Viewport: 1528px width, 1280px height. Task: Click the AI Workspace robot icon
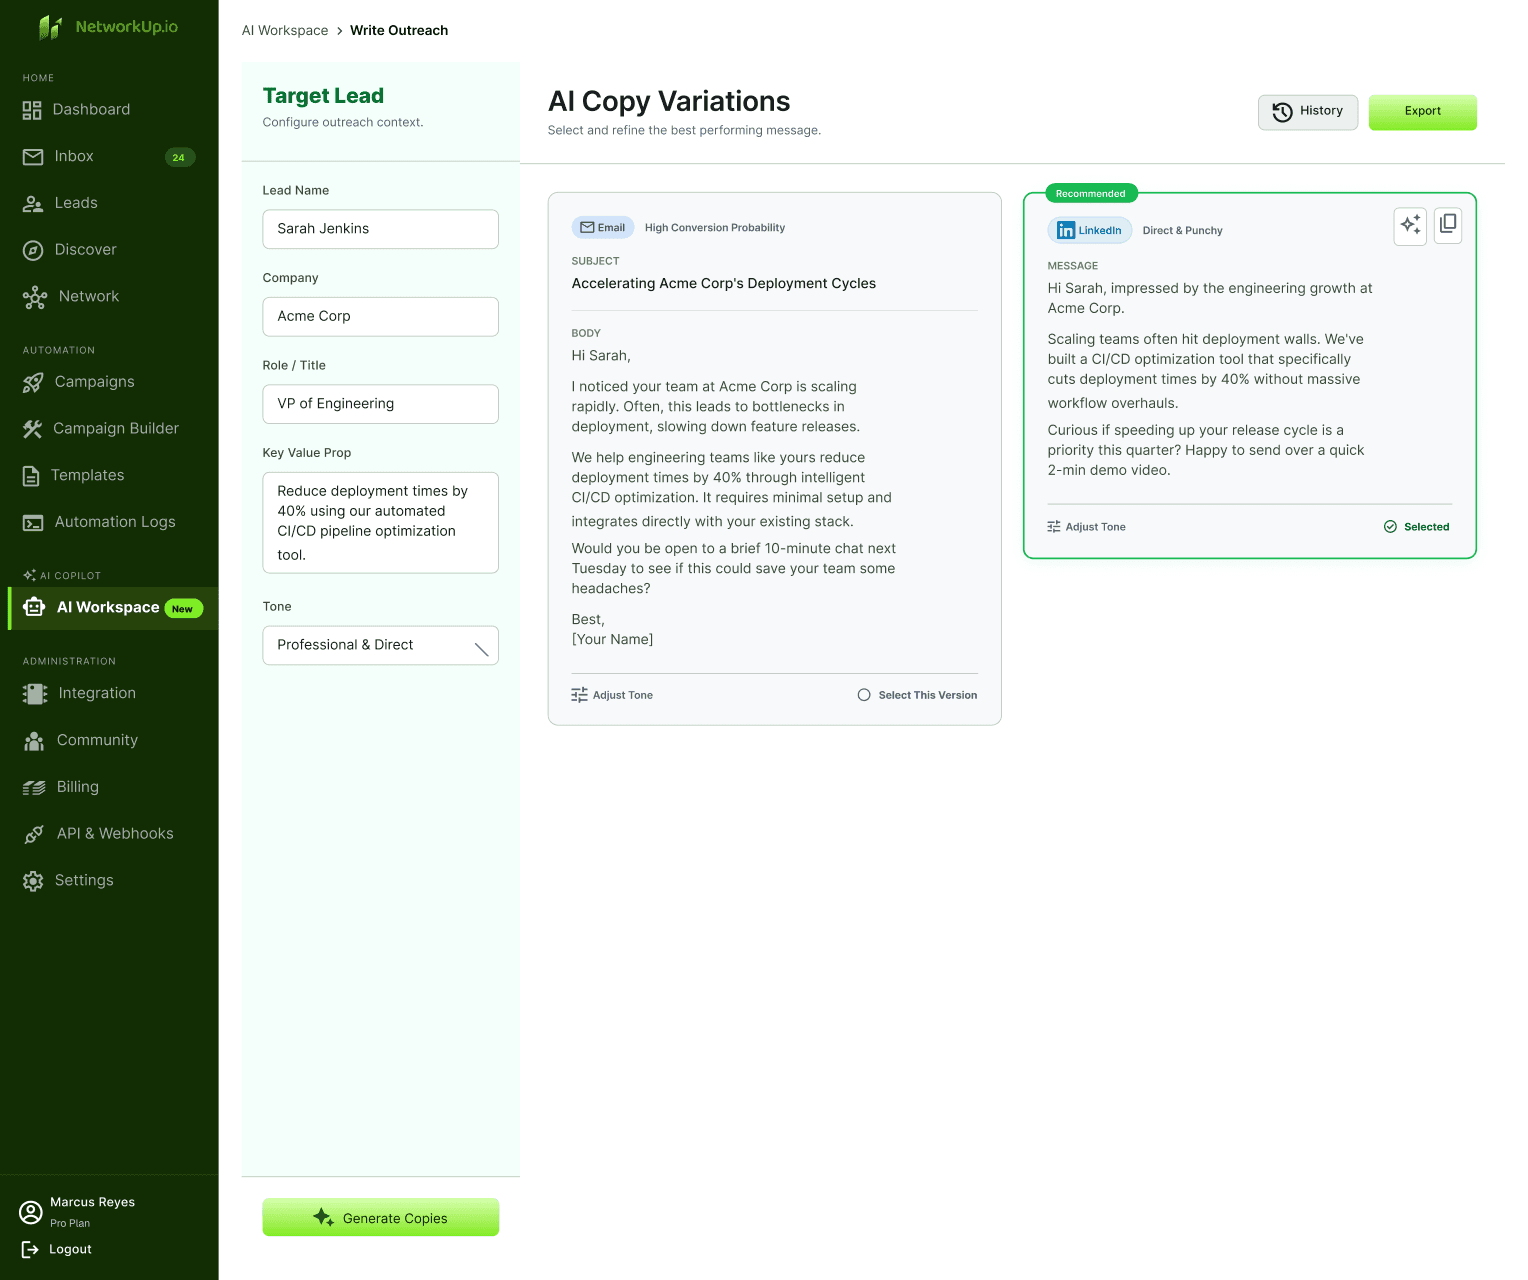pyautogui.click(x=34, y=607)
